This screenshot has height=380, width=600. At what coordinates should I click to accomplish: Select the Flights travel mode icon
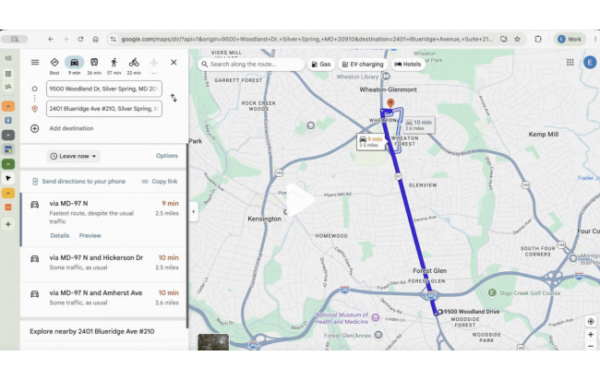point(154,62)
